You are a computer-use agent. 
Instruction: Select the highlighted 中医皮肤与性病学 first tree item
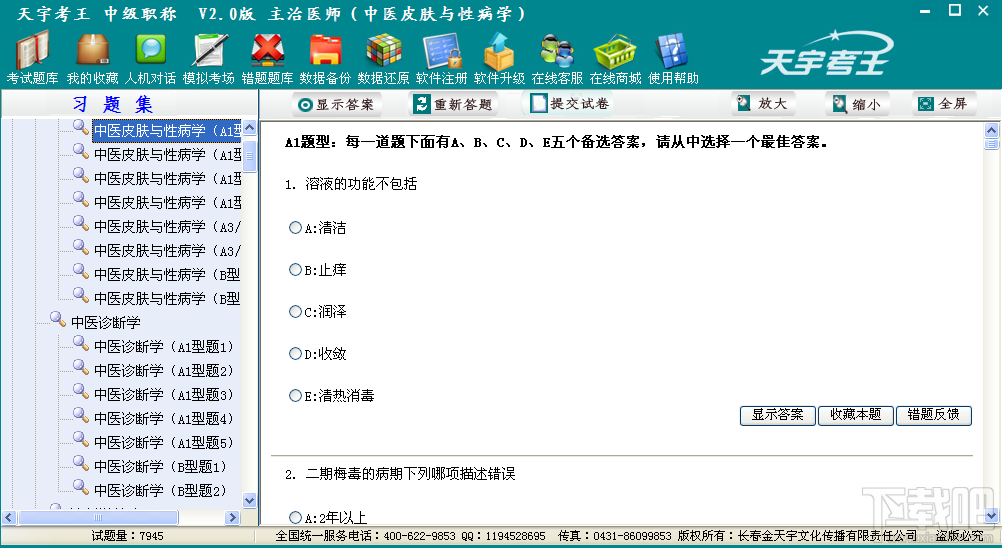(167, 131)
